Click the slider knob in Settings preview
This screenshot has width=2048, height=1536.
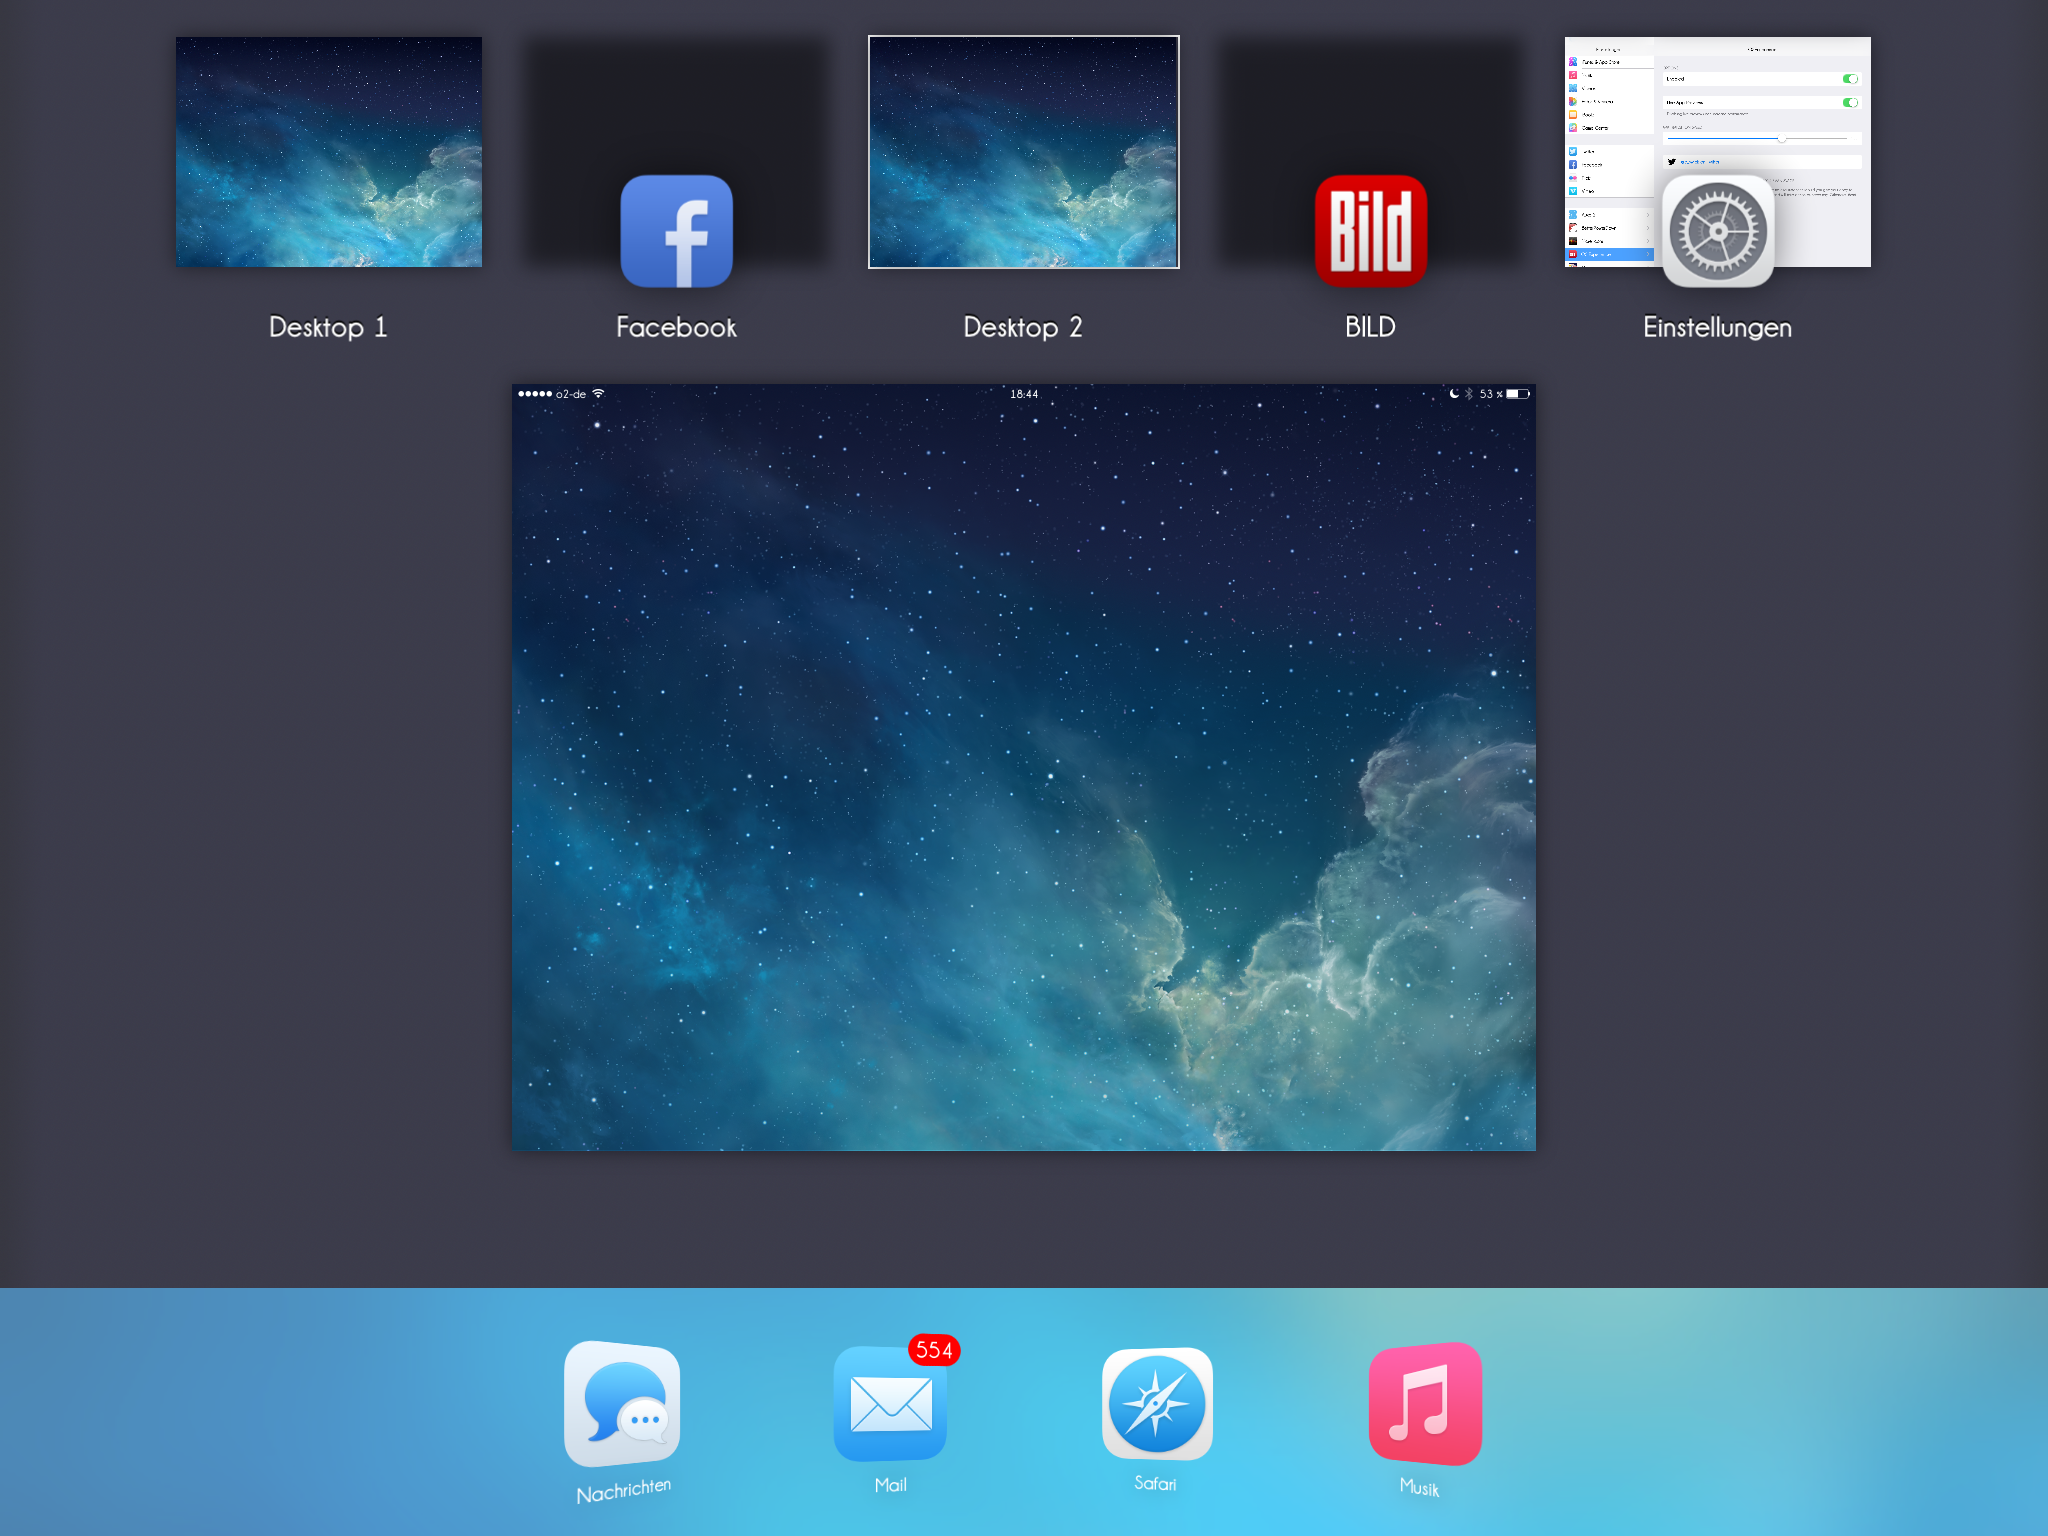[x=1781, y=139]
